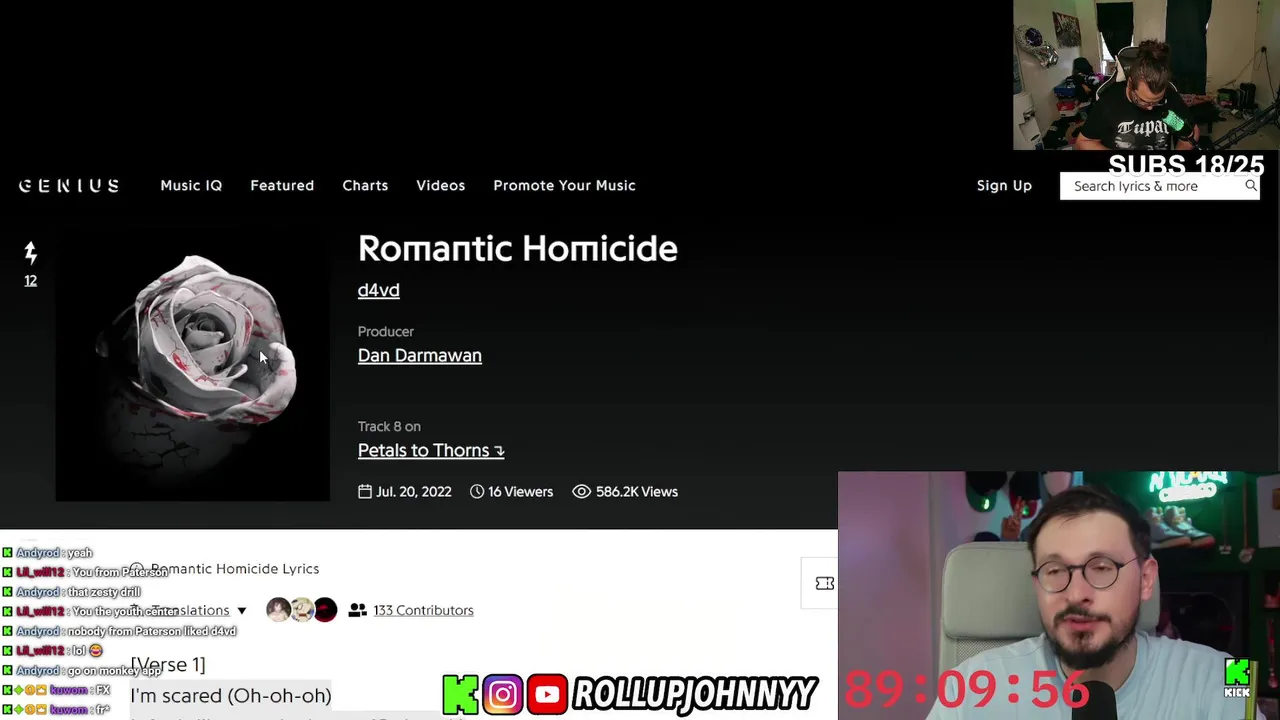This screenshot has height=720, width=1280.
Task: Click the "SUBS 18/25" counter overlay
Action: (x=1186, y=165)
